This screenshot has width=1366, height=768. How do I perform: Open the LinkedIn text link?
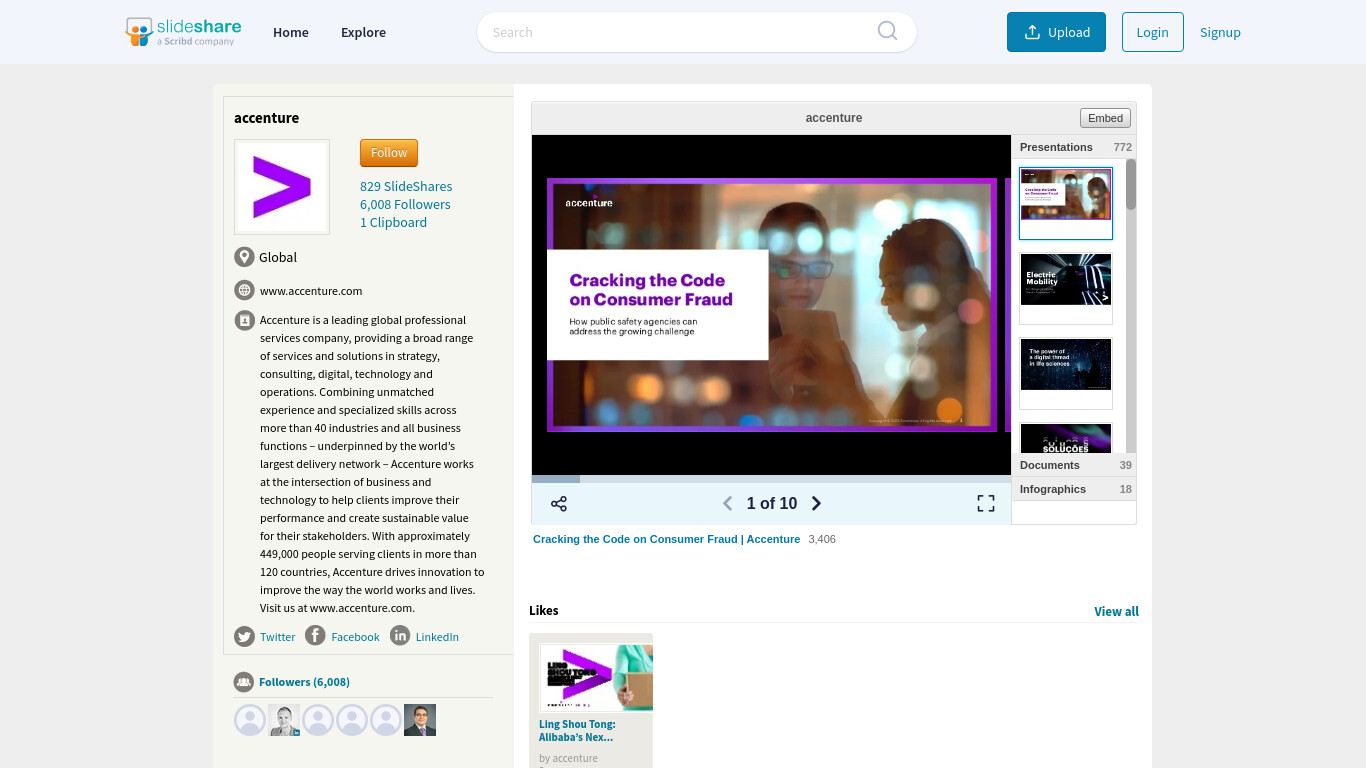(437, 637)
